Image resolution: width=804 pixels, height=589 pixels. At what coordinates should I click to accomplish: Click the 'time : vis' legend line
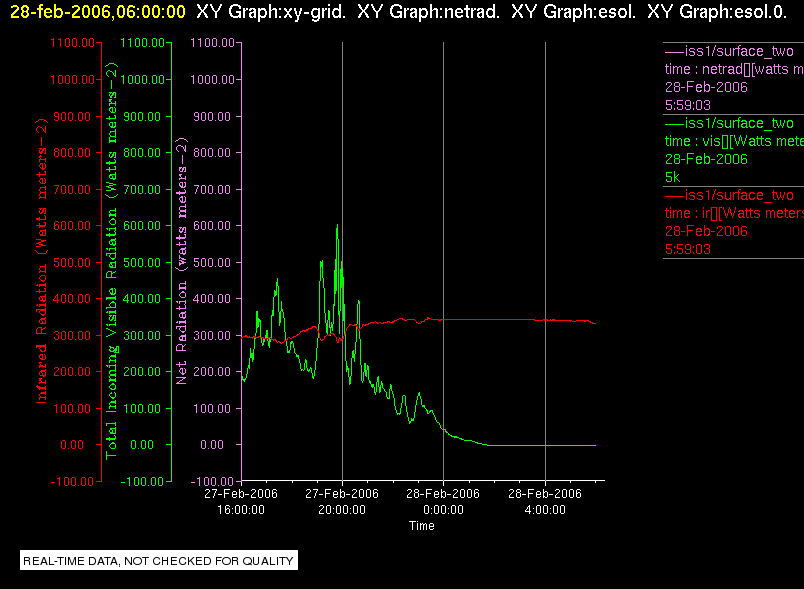pyautogui.click(x=734, y=141)
